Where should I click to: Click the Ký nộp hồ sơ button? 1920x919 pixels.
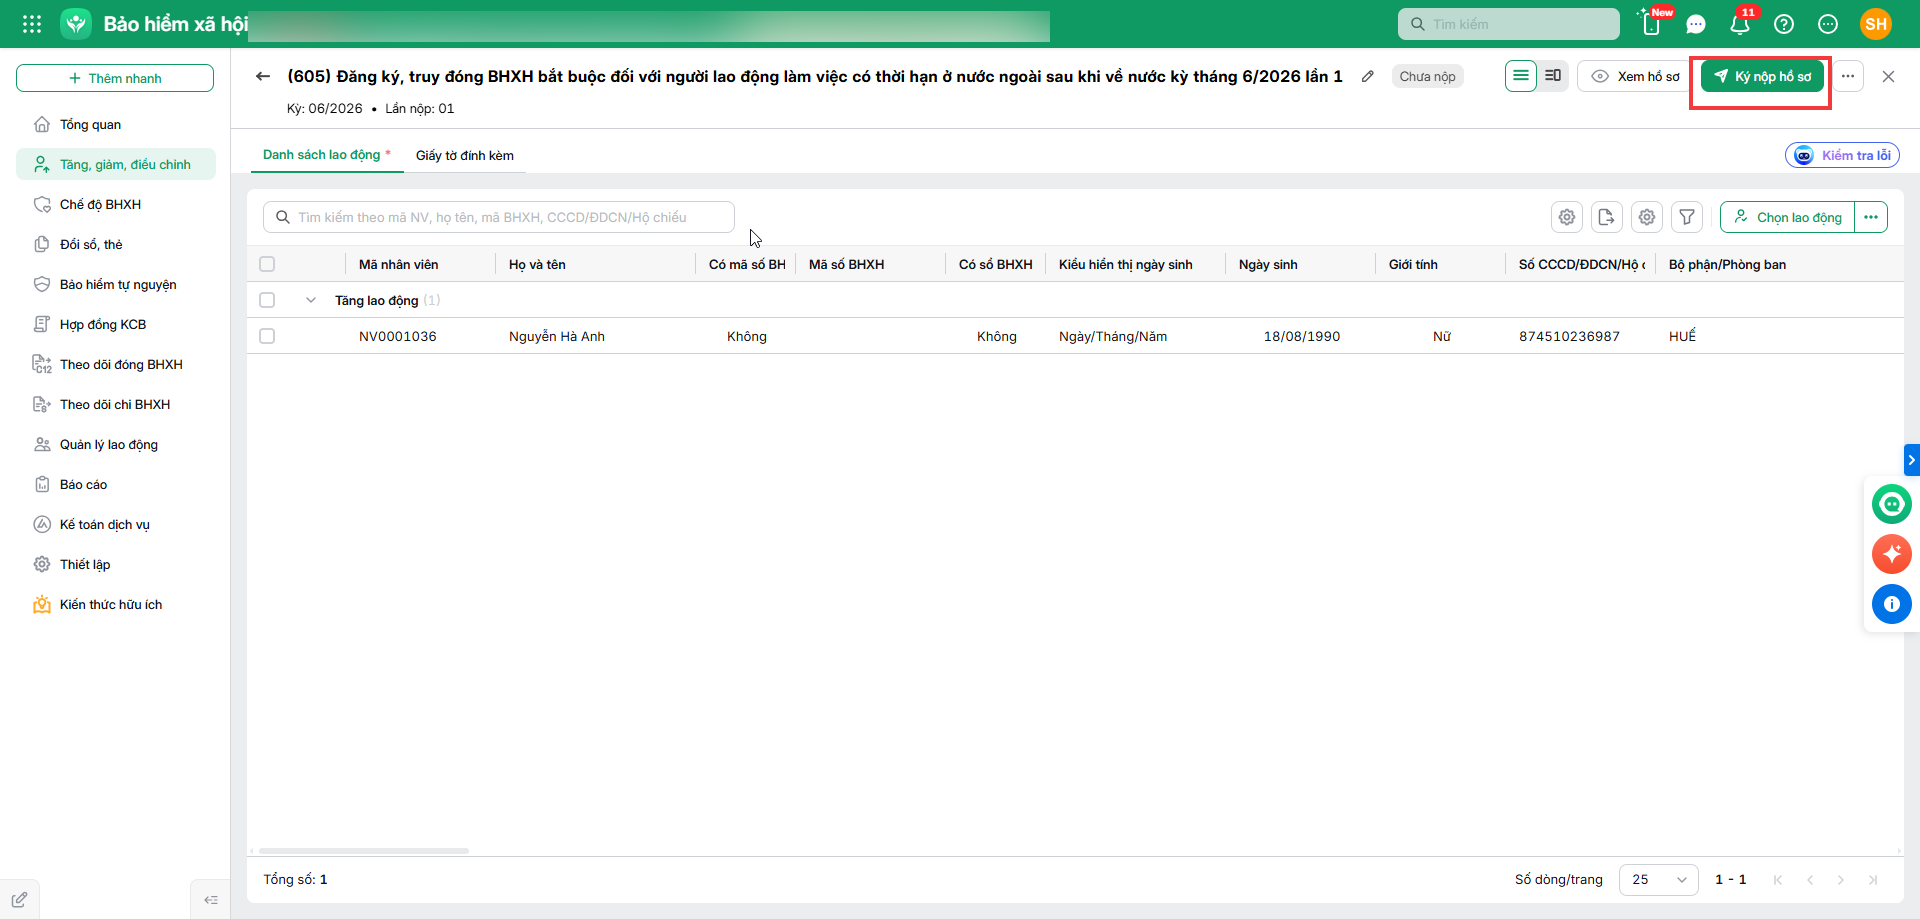[1762, 76]
